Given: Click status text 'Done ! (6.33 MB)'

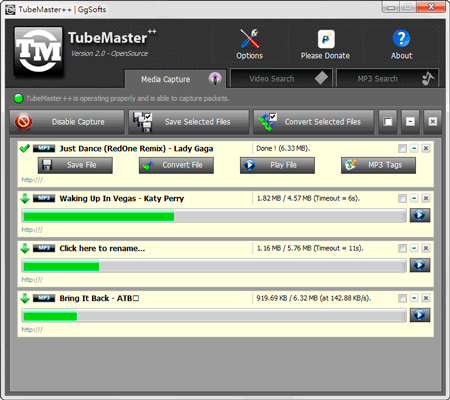Looking at the screenshot, I should click(283, 148).
